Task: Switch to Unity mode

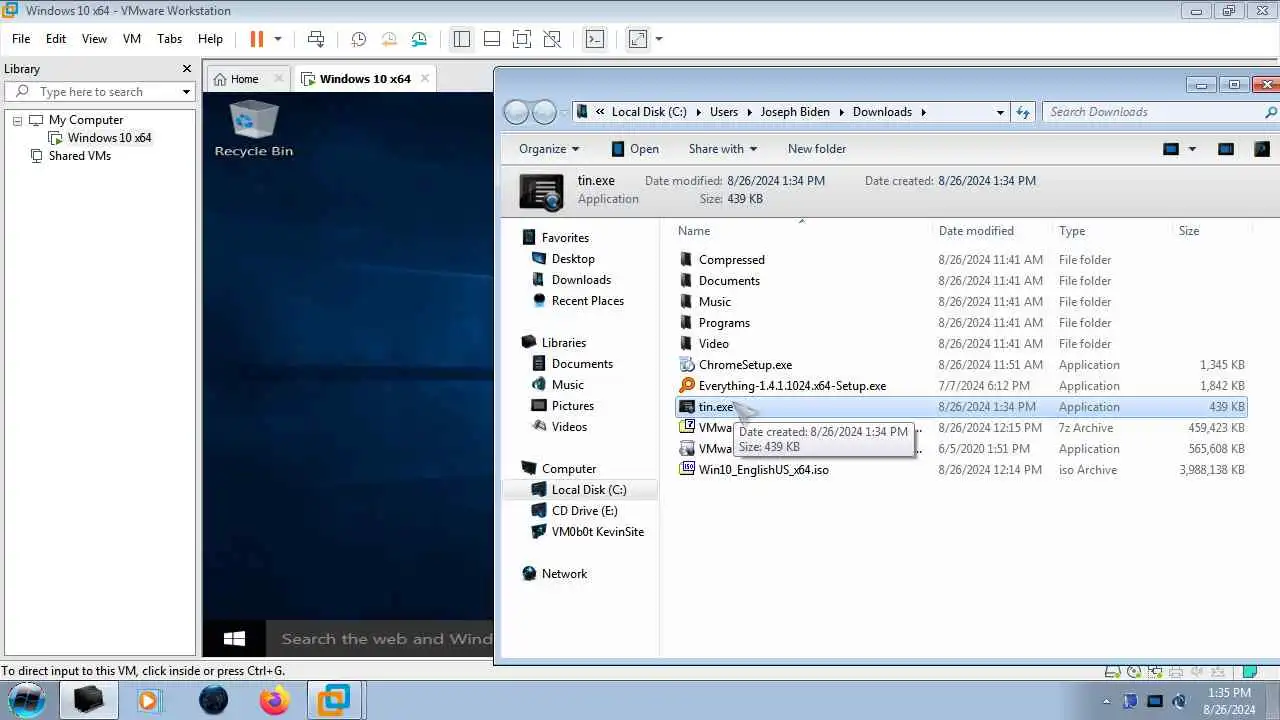Action: click(x=551, y=39)
